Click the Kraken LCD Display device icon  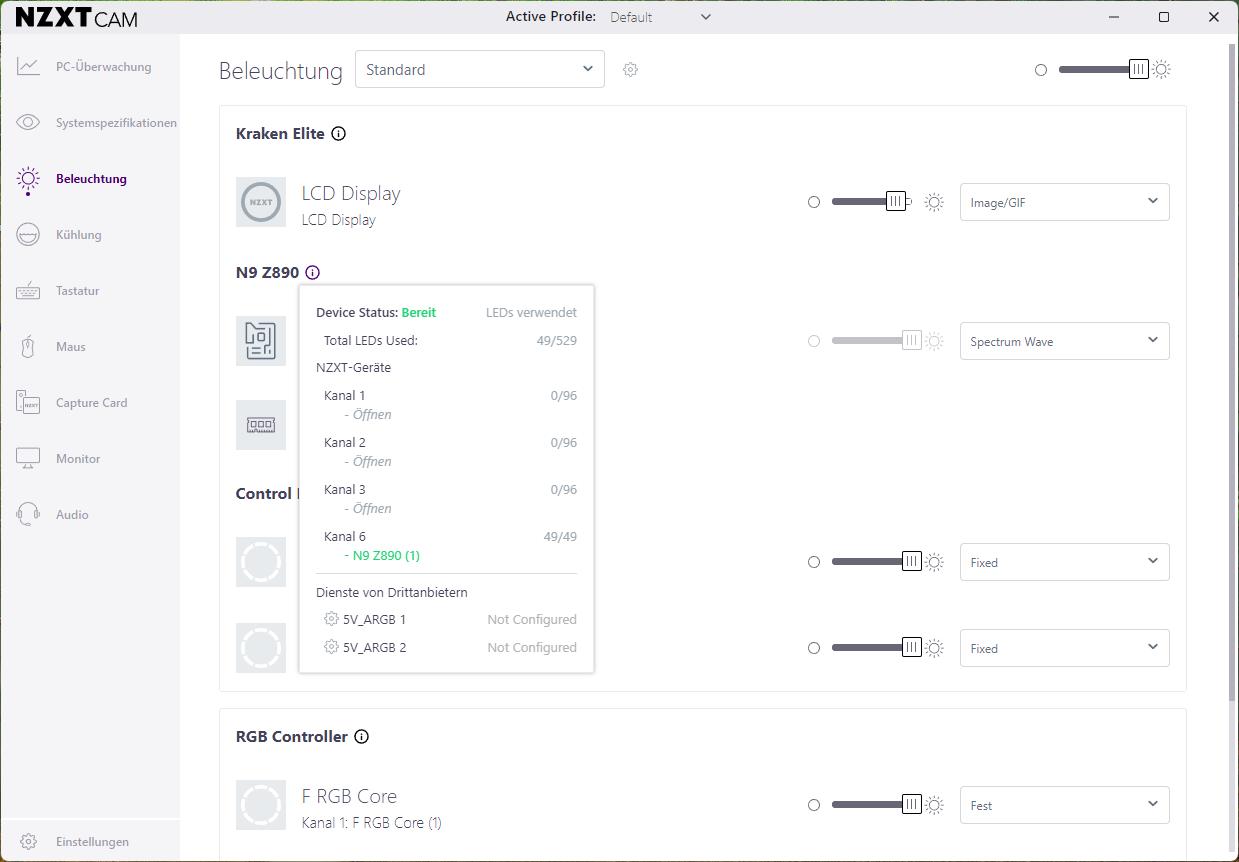261,202
